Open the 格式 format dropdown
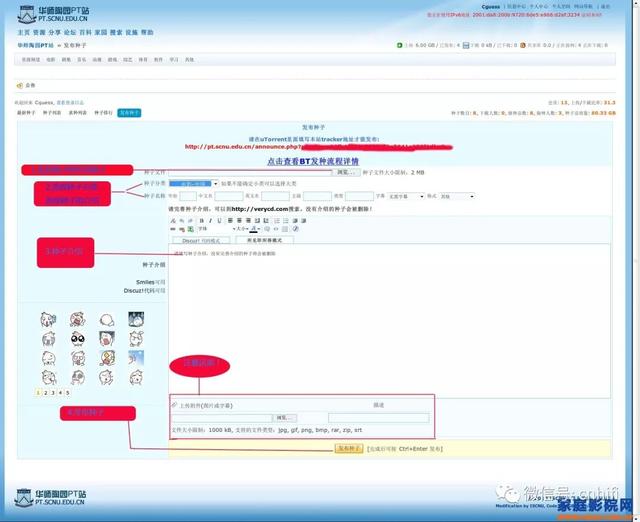This screenshot has width=640, height=522. [x=457, y=196]
